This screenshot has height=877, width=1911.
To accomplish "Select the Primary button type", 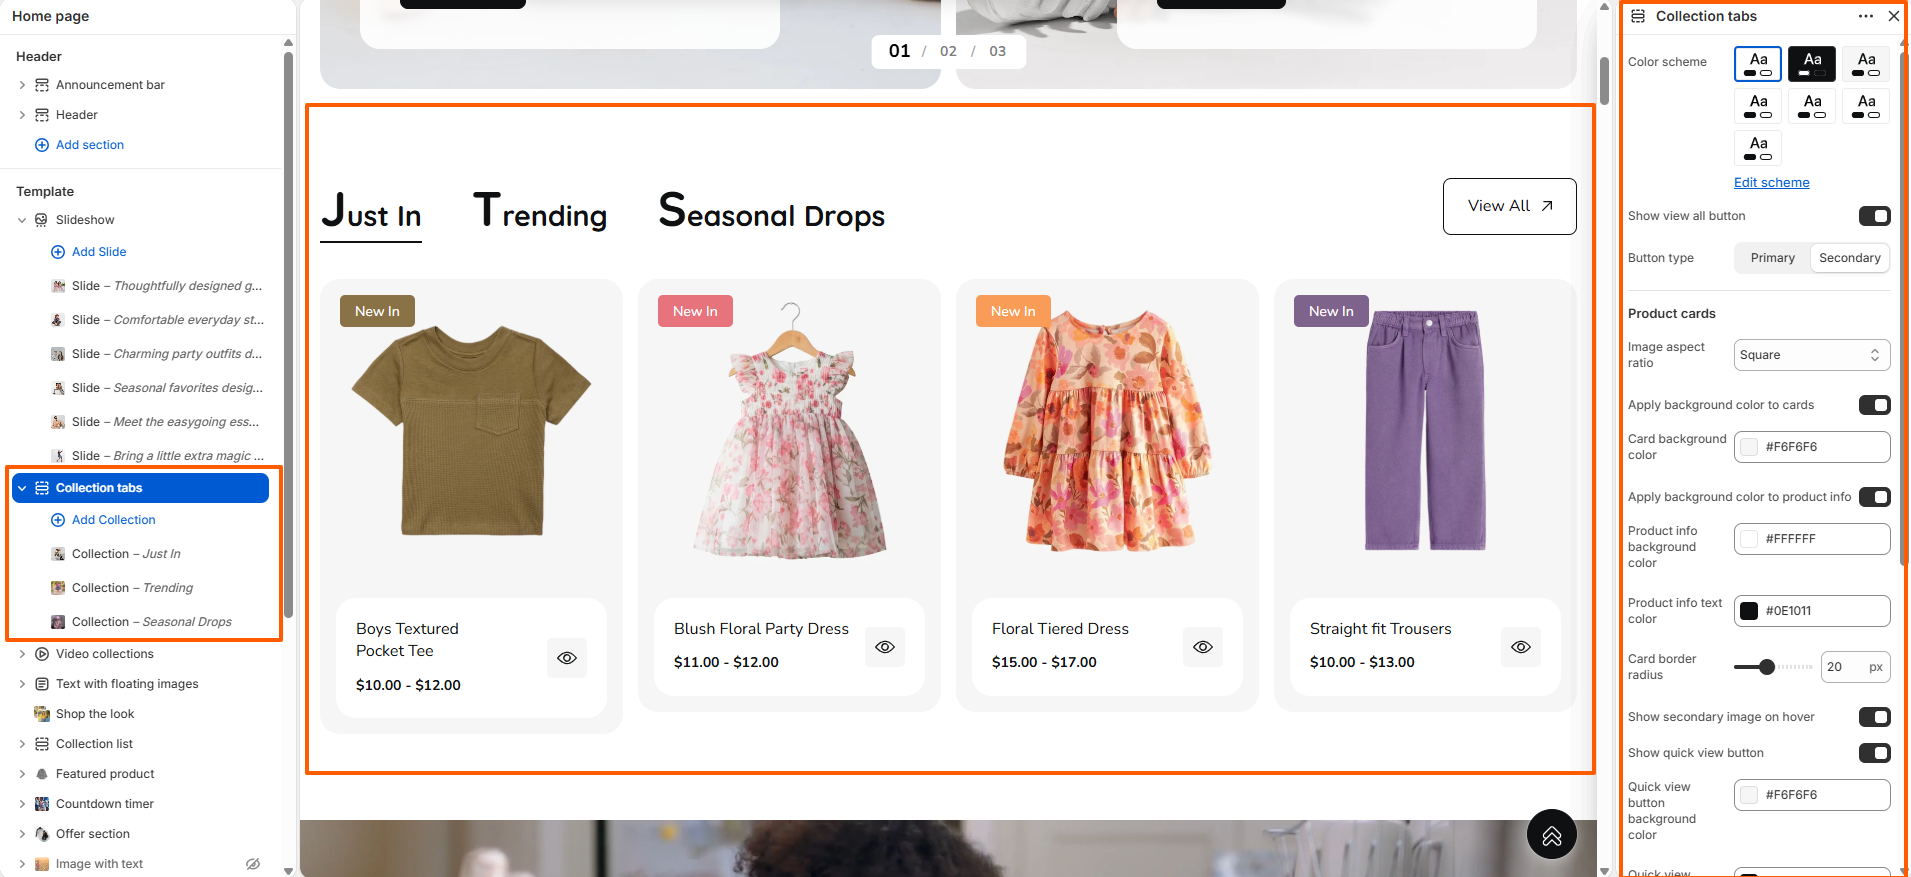I will [1772, 258].
